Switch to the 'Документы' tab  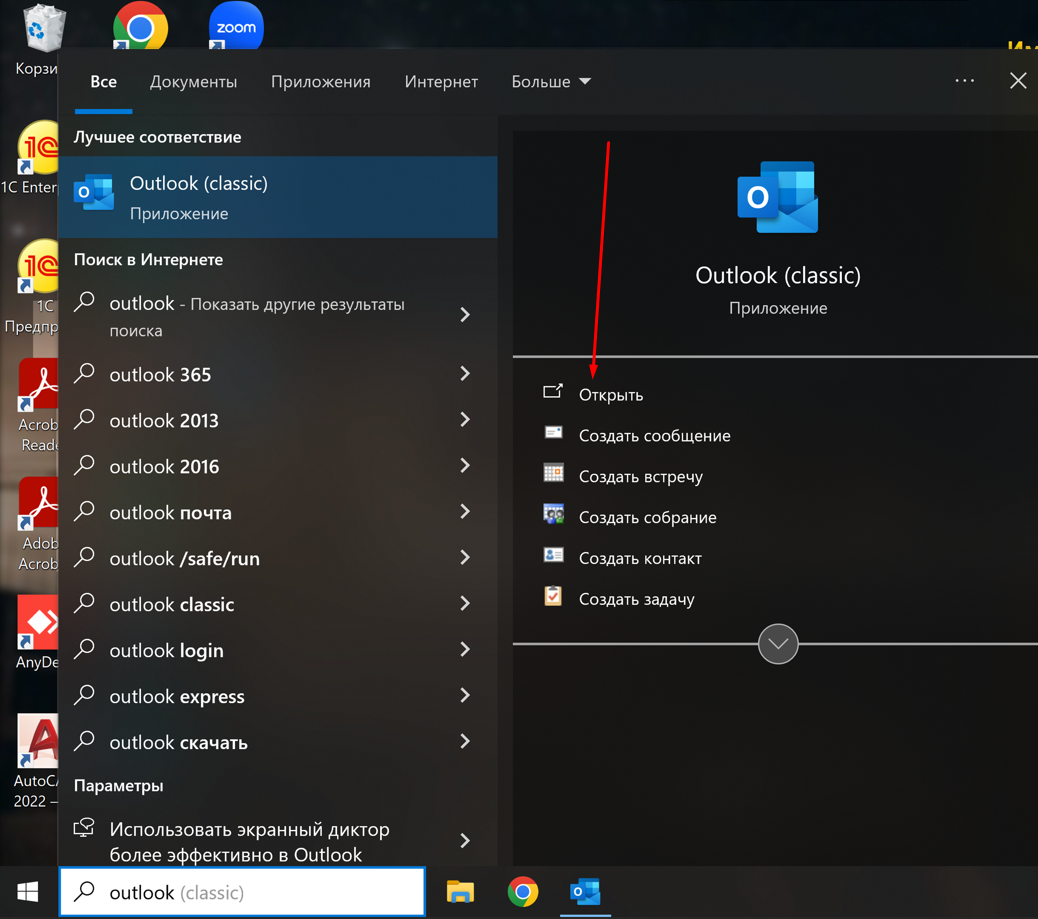(x=193, y=82)
